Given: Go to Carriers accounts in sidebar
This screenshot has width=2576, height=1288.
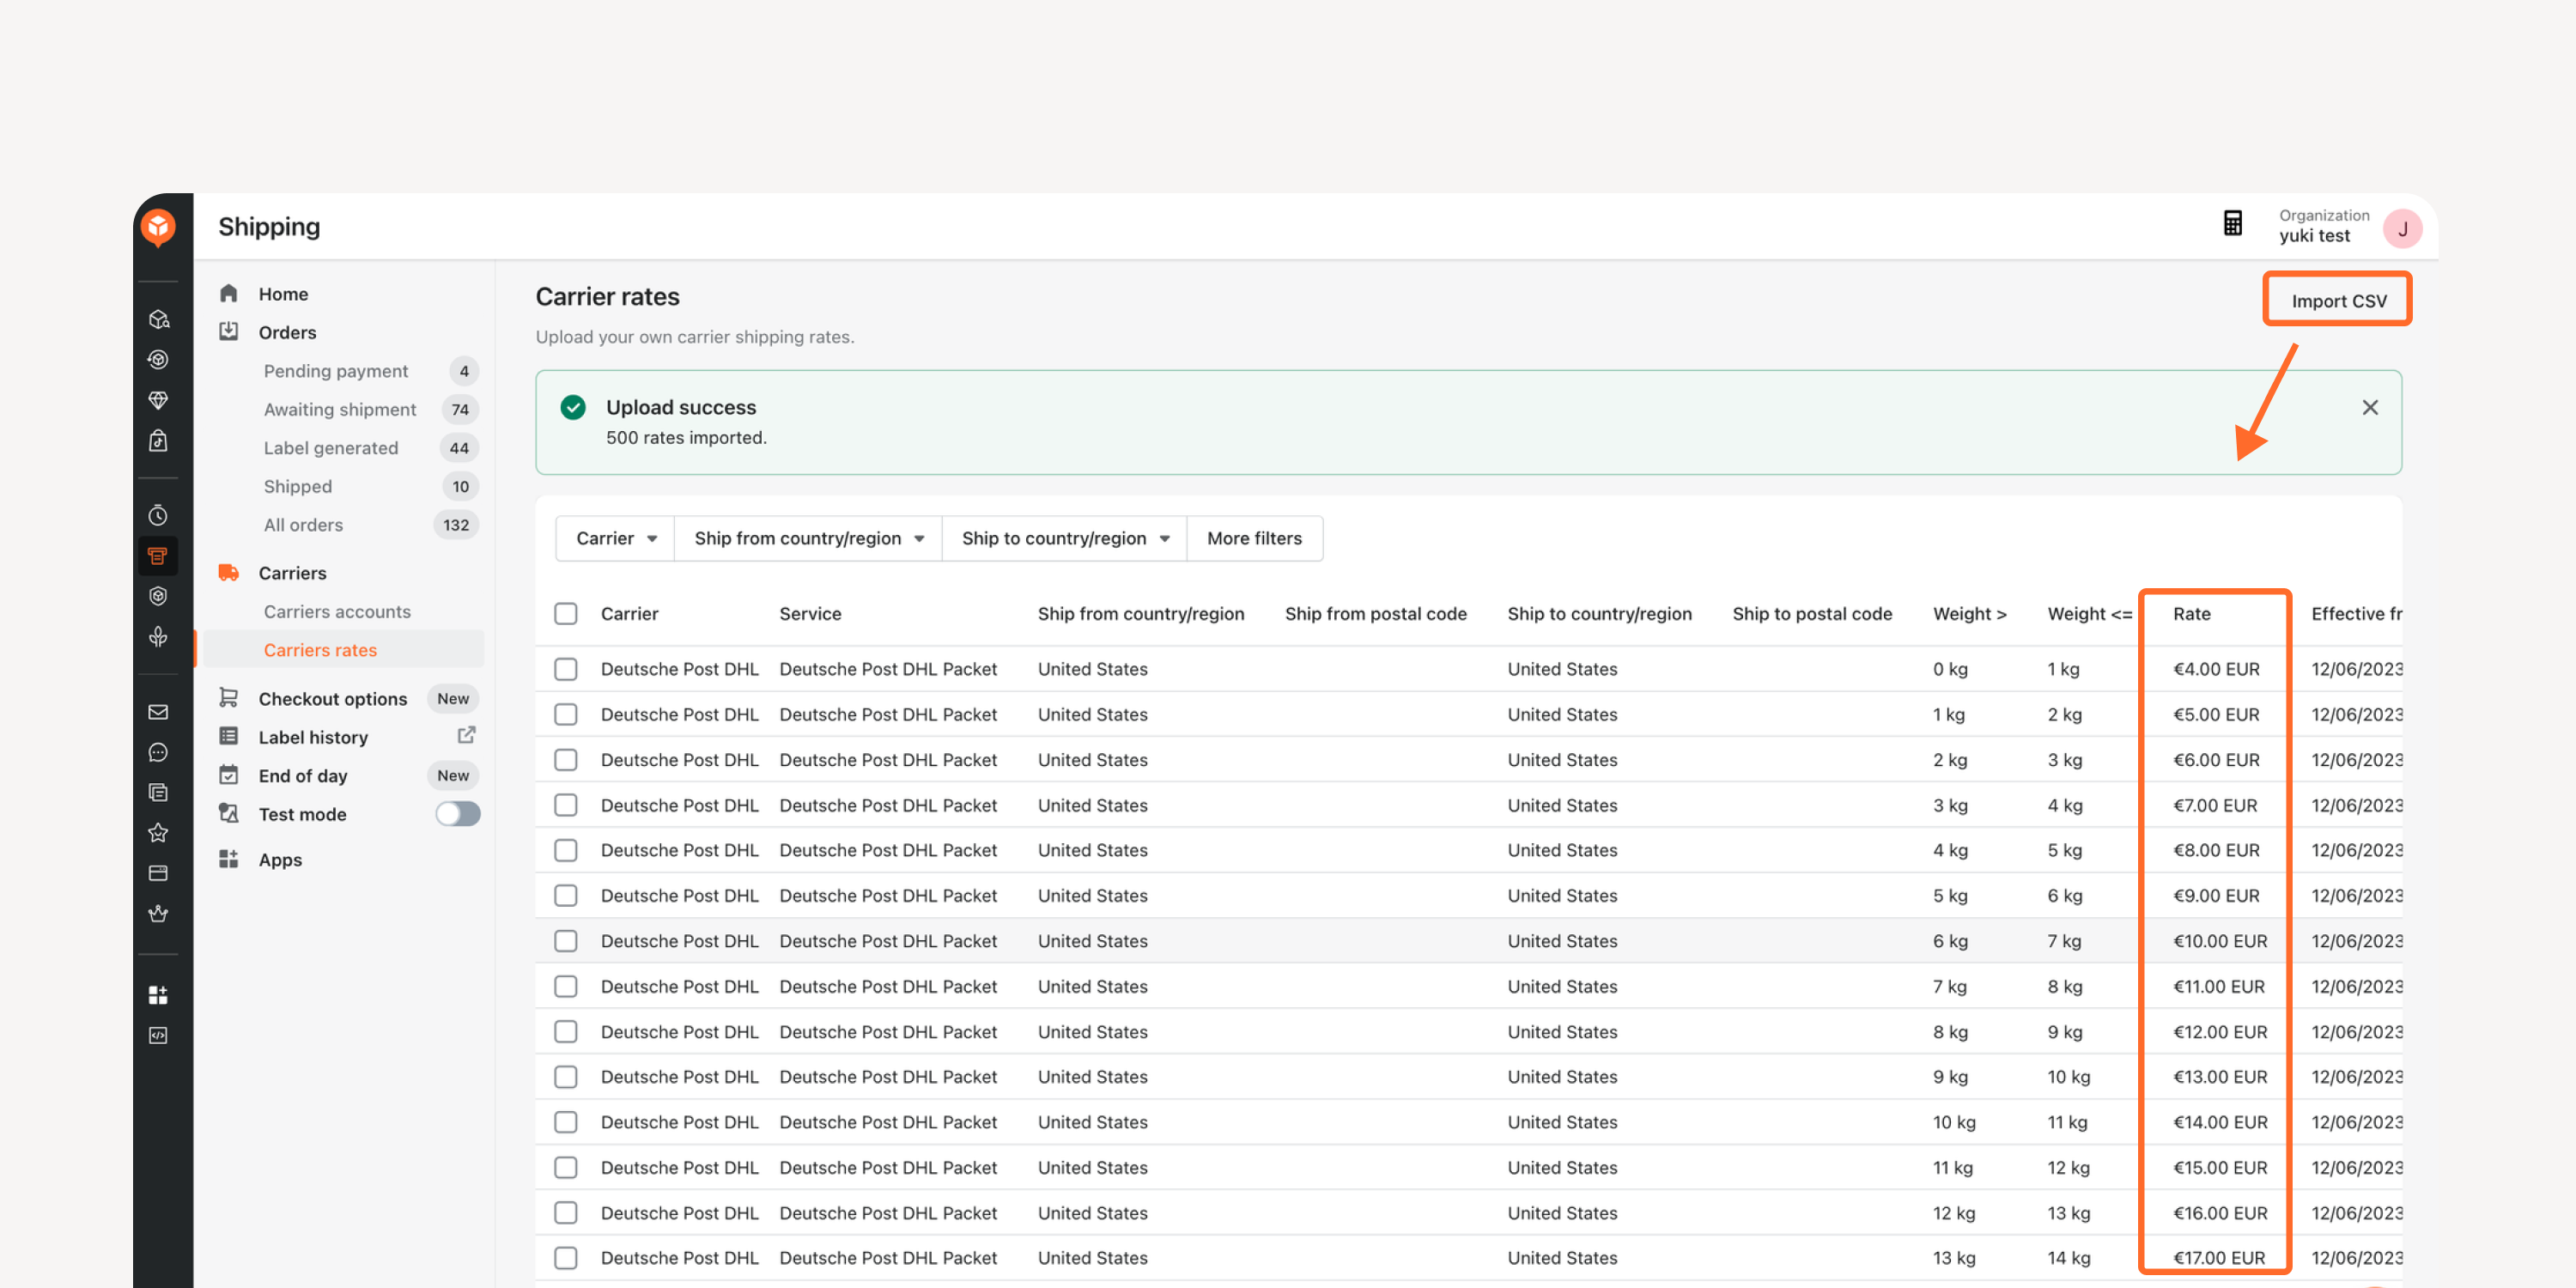Looking at the screenshot, I should click(337, 611).
